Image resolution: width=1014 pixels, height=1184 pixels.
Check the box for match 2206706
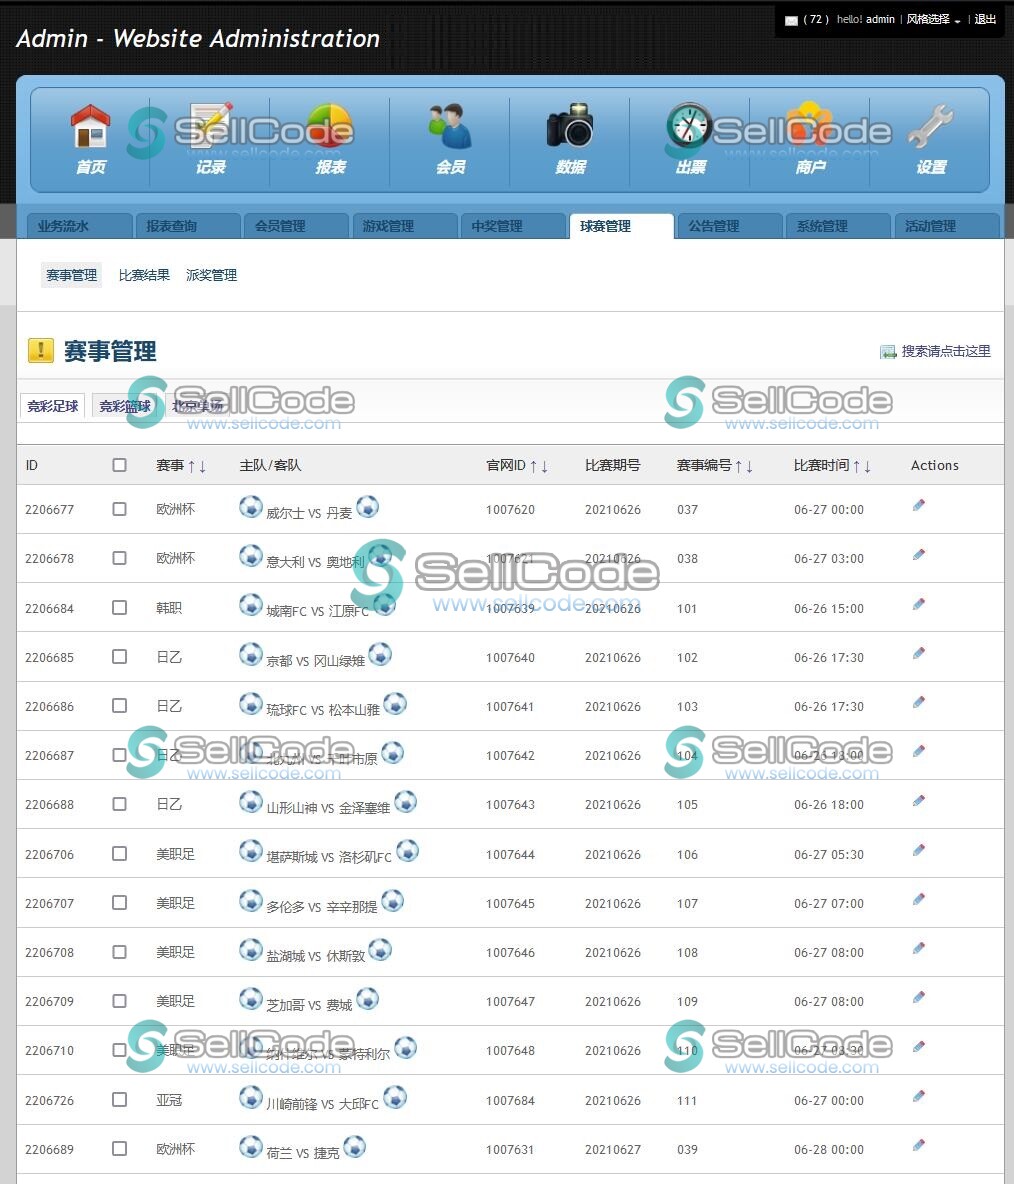[119, 853]
